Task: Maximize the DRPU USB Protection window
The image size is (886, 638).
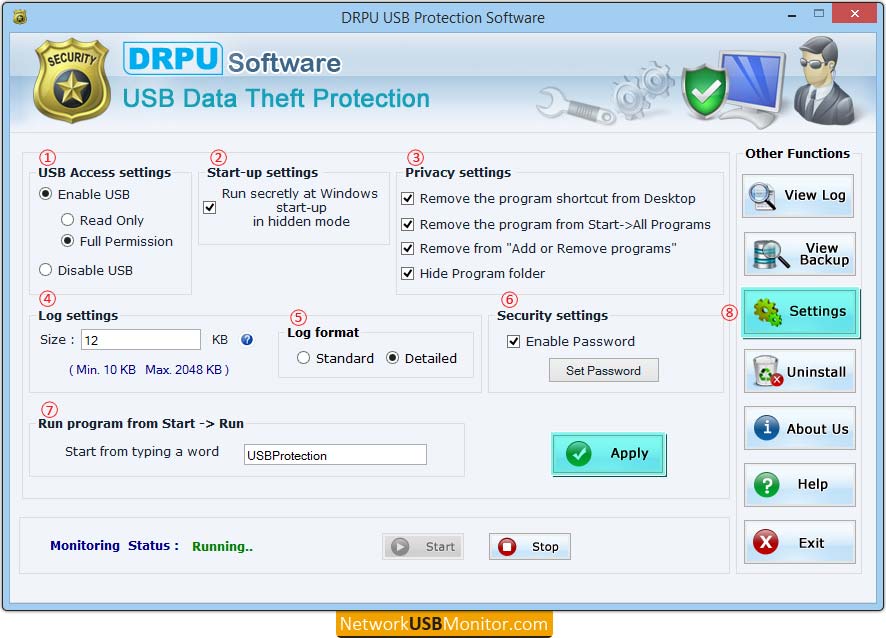Action: [819, 14]
